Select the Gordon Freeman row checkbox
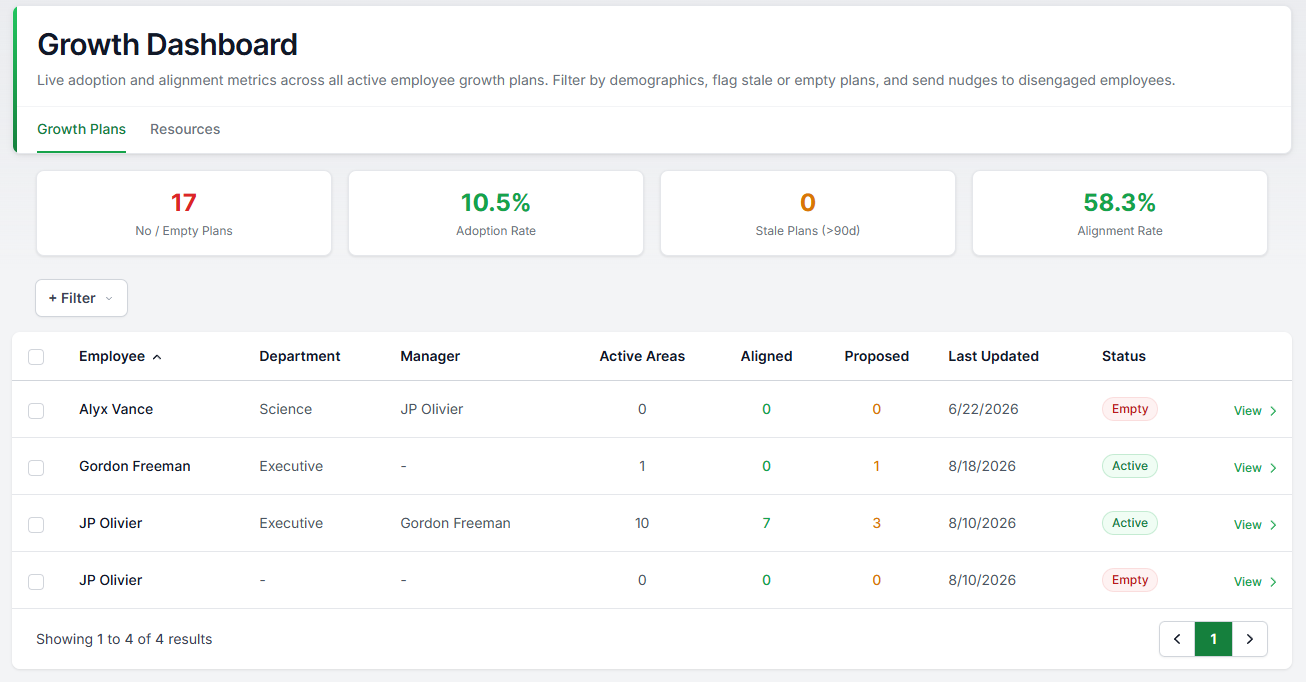This screenshot has width=1306, height=682. (x=36, y=468)
